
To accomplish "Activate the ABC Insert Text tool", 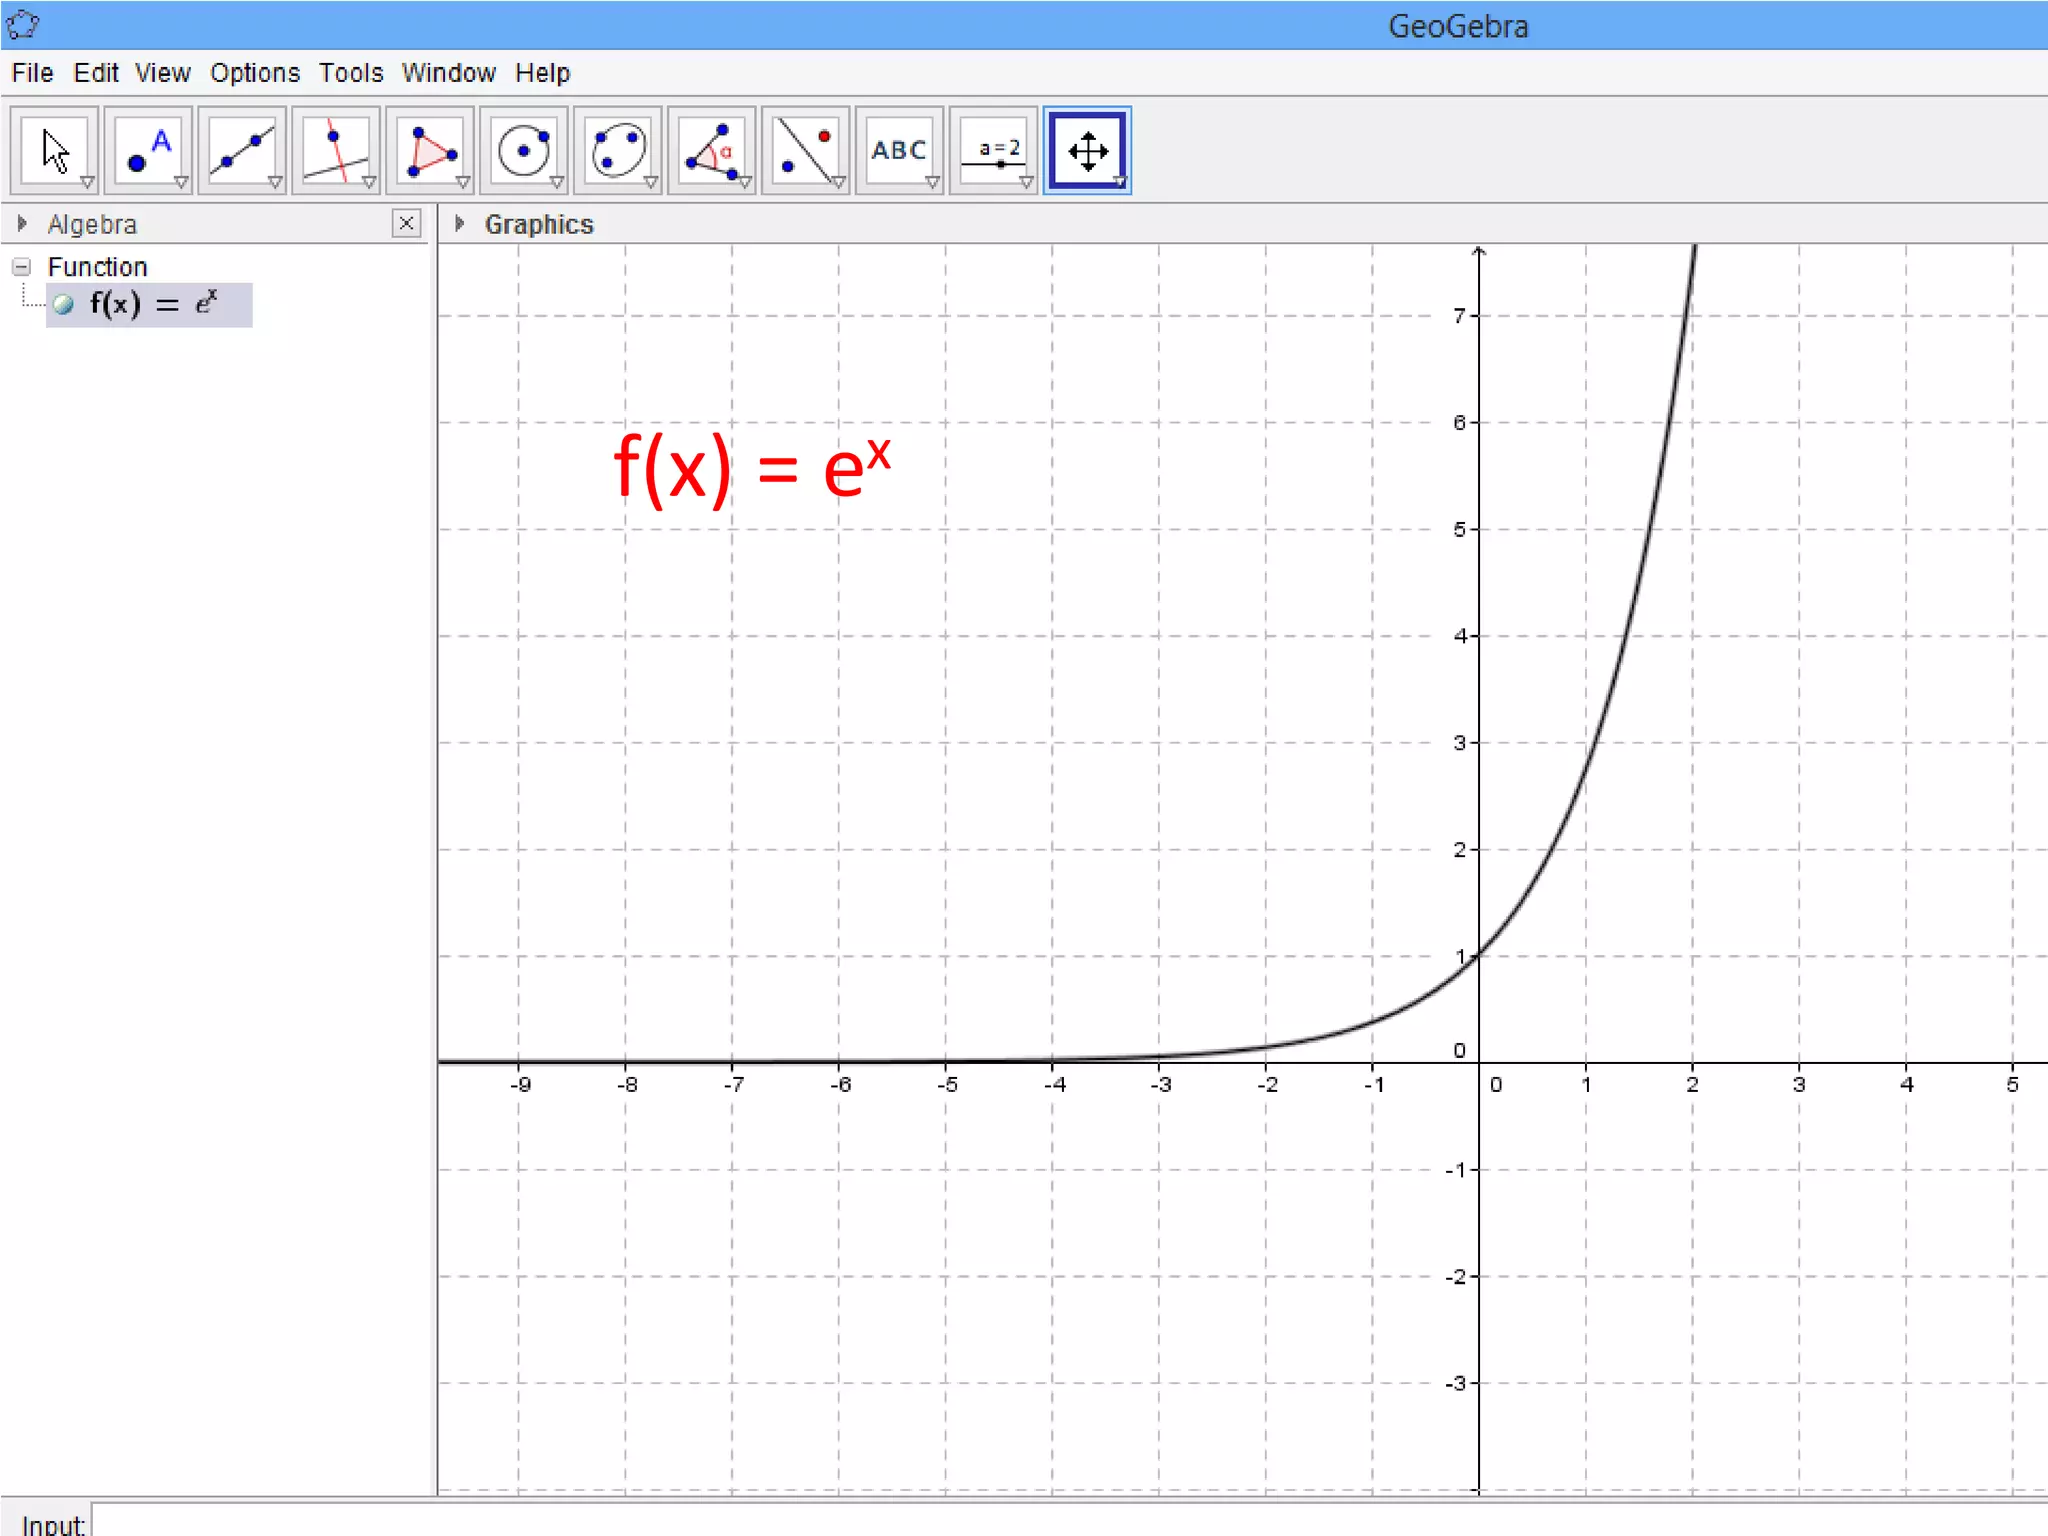I will 899,150.
